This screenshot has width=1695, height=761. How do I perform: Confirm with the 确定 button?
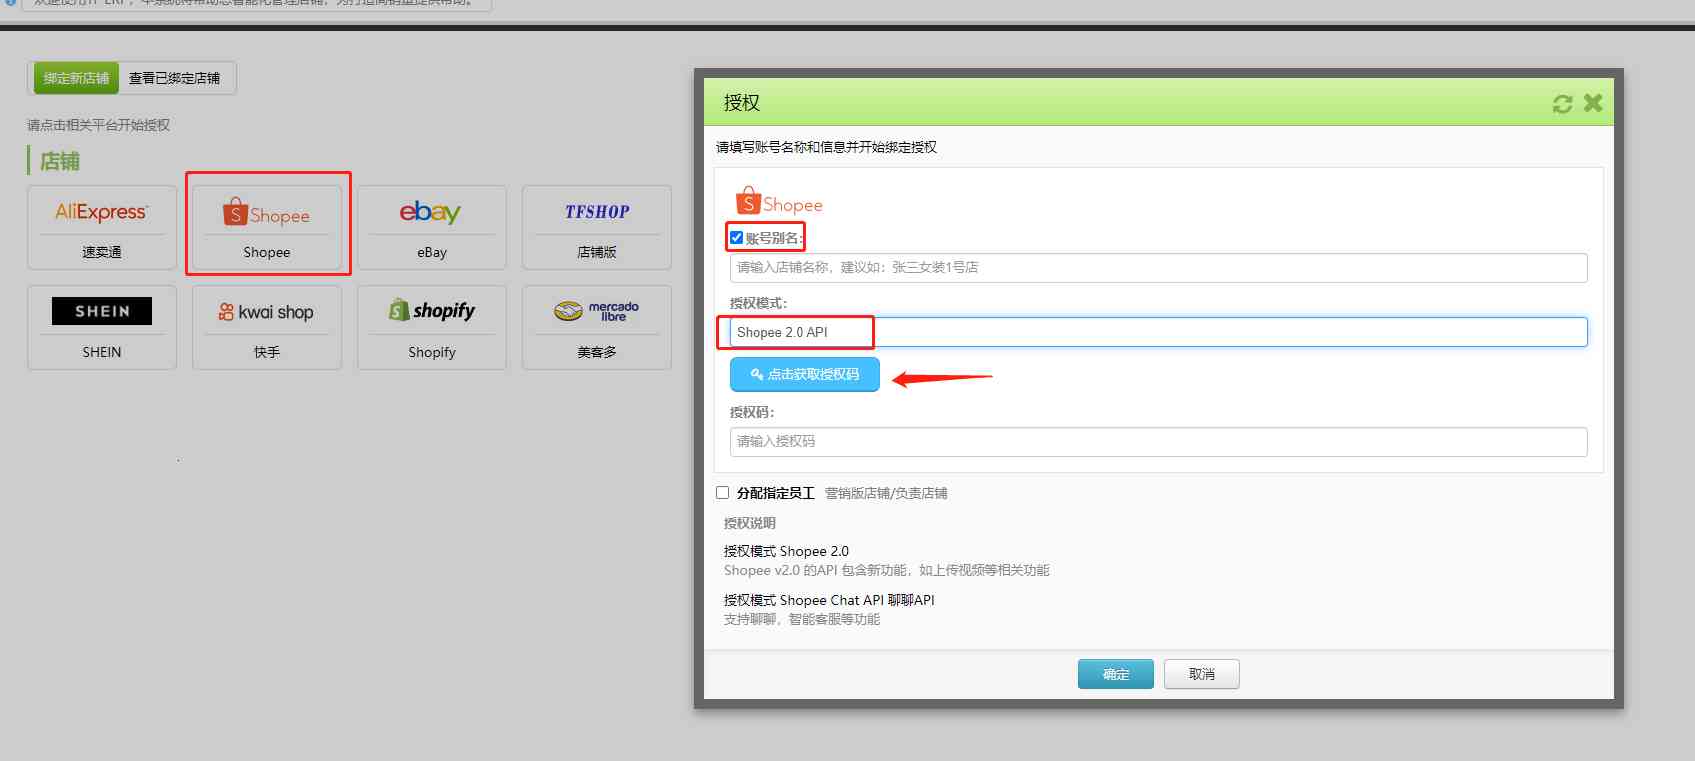point(1116,674)
